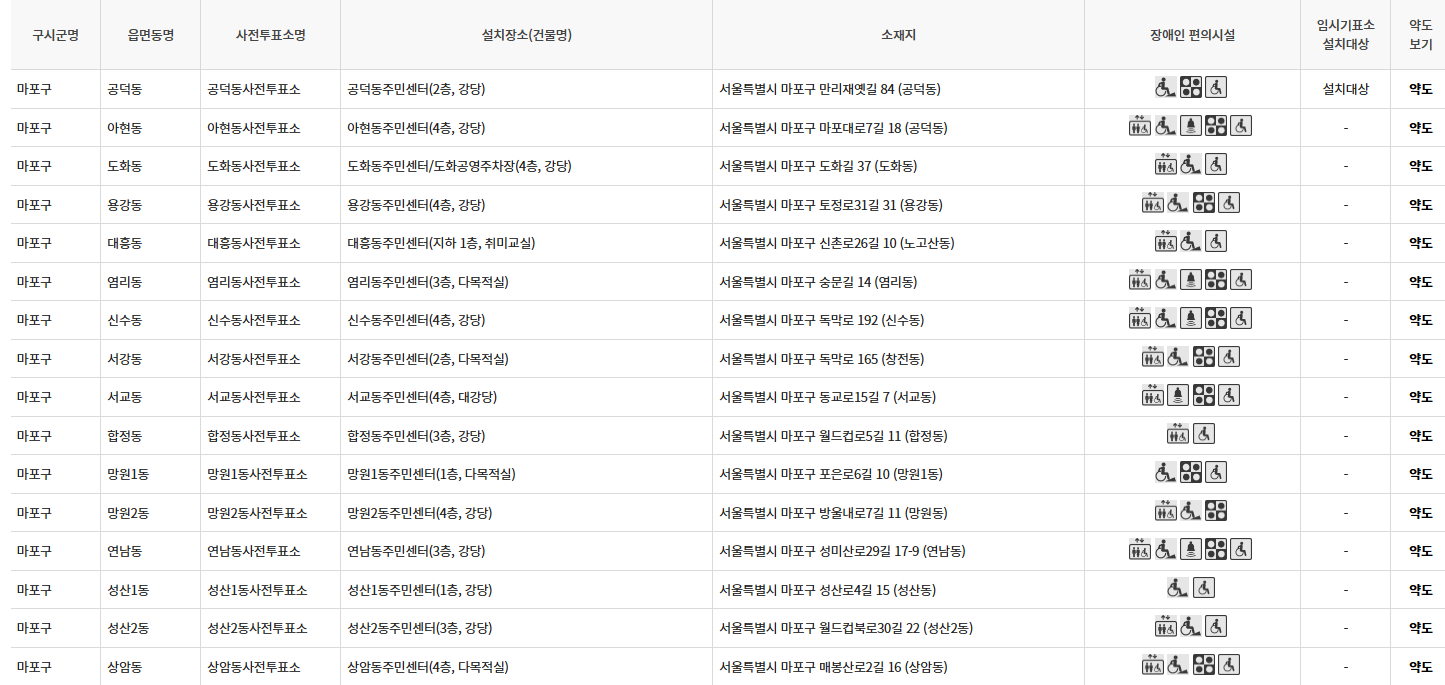The height and width of the screenshot is (685, 1445).
Task: Click the wheelchair ramp icon for 망원2동
Action: pos(1190,511)
